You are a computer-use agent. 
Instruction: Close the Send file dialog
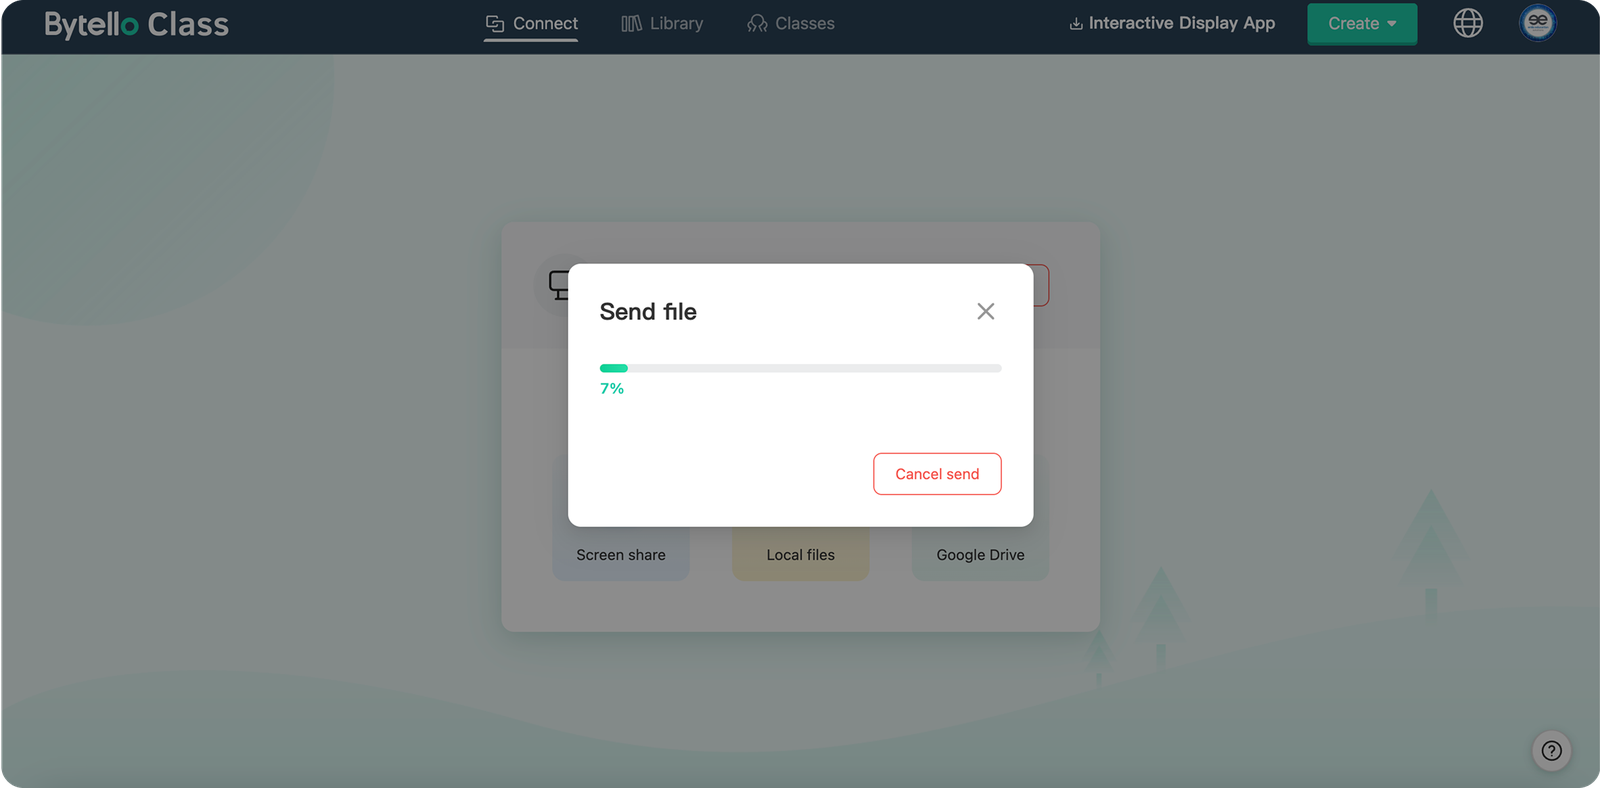tap(985, 311)
